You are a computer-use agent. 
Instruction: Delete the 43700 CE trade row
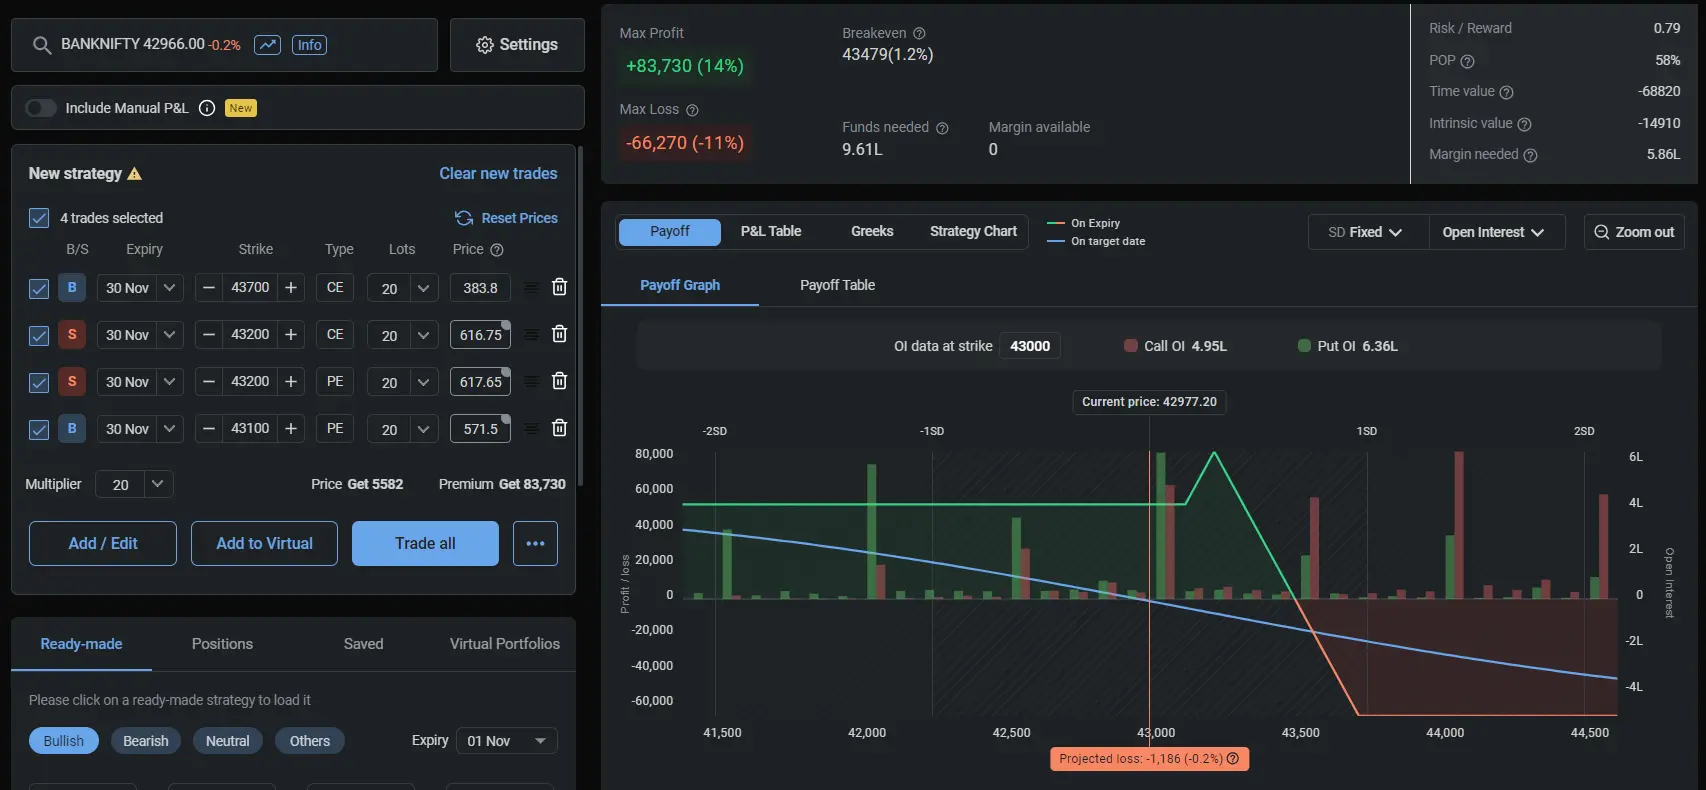tap(560, 287)
